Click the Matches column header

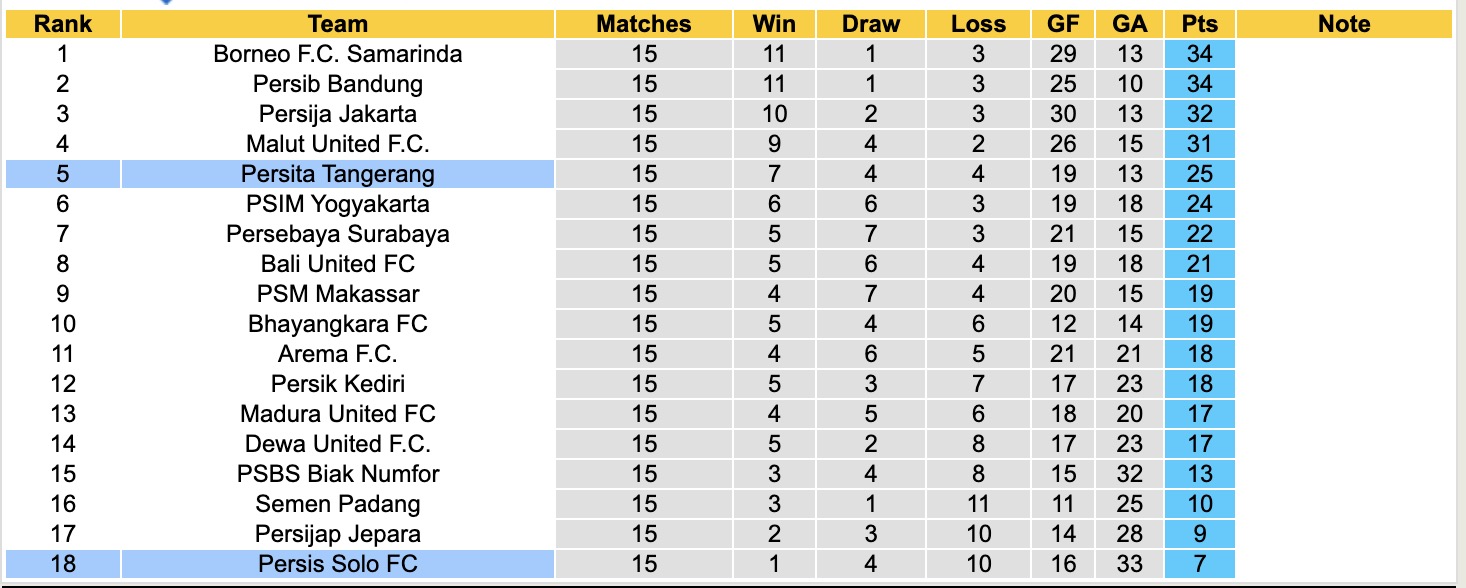click(x=644, y=24)
